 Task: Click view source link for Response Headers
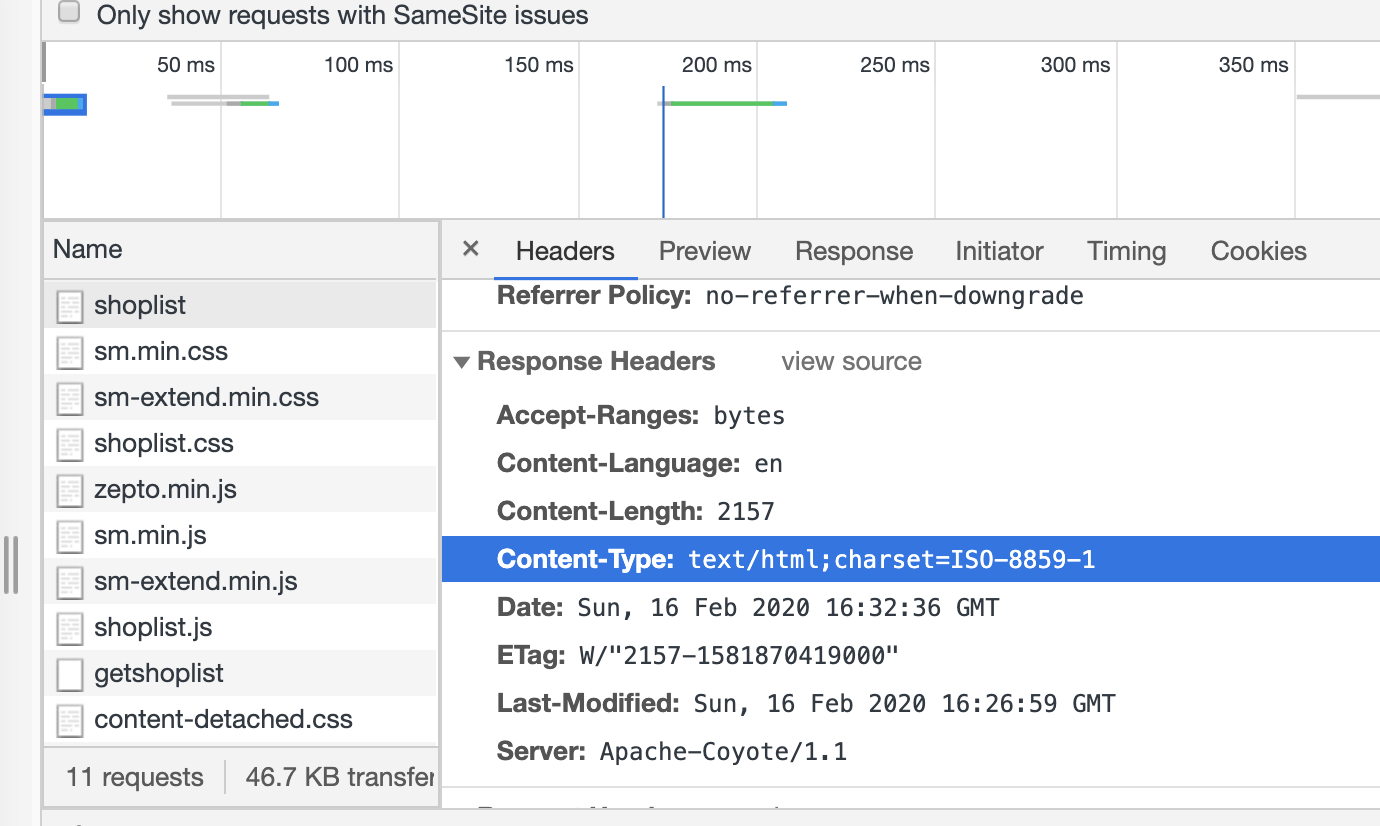[851, 361]
